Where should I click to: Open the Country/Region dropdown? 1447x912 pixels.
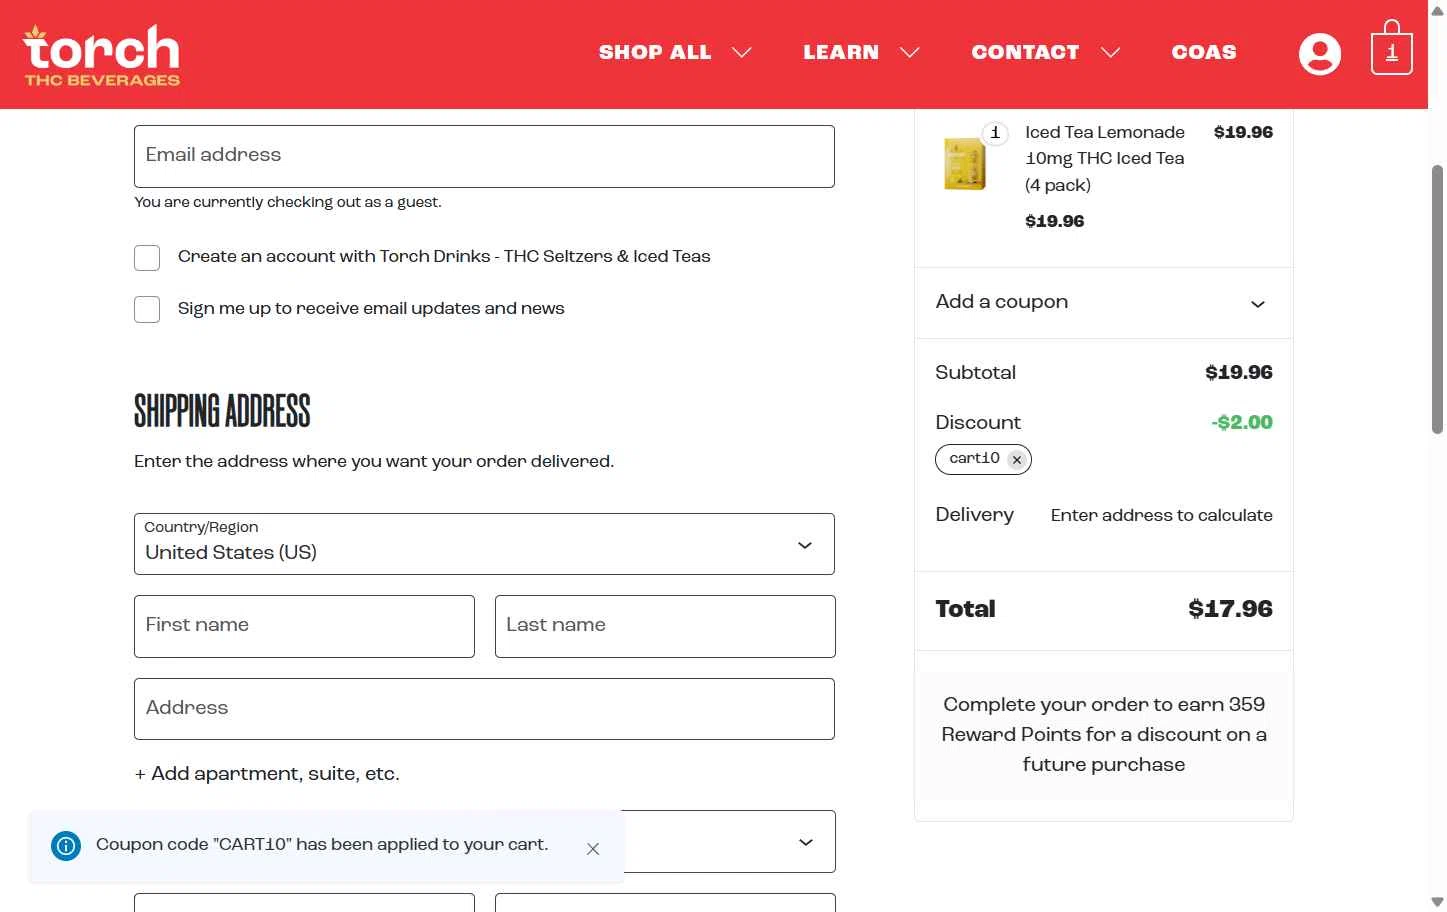coord(484,544)
